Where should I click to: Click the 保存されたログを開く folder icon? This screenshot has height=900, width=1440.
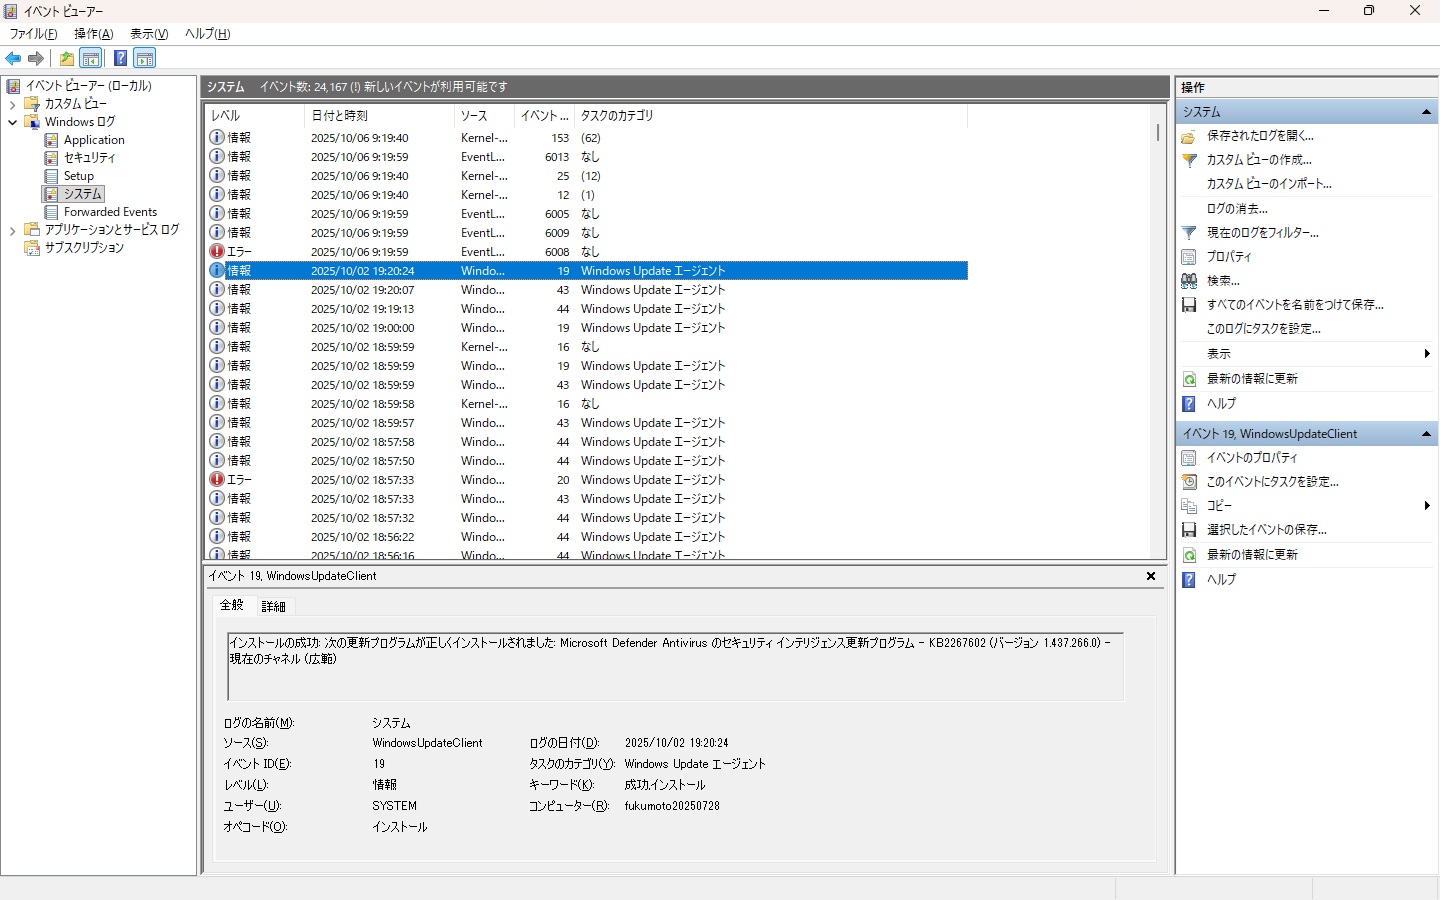pos(1189,136)
